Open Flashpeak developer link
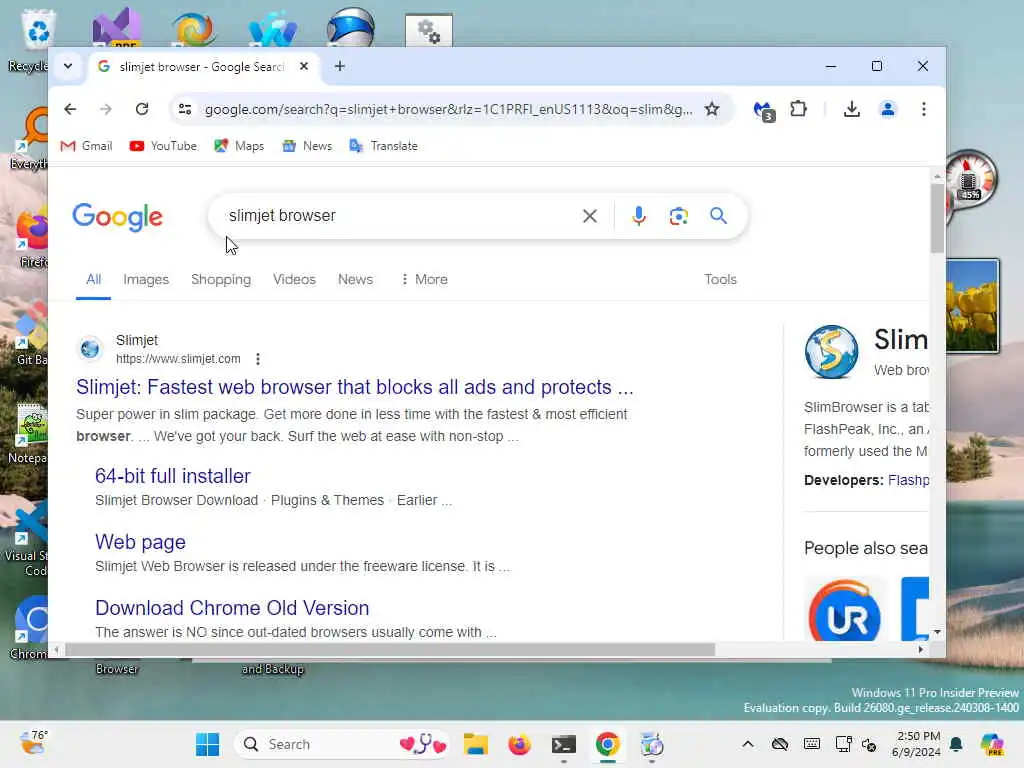The width and height of the screenshot is (1024, 768). pyautogui.click(x=908, y=480)
